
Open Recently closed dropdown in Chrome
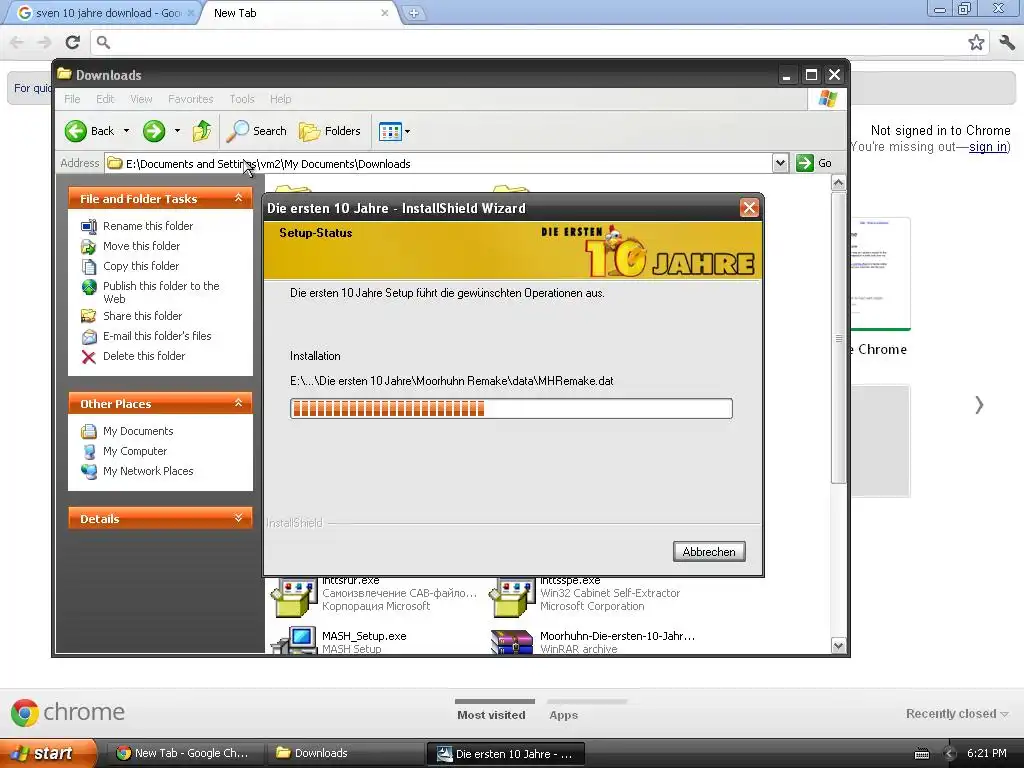click(x=957, y=714)
